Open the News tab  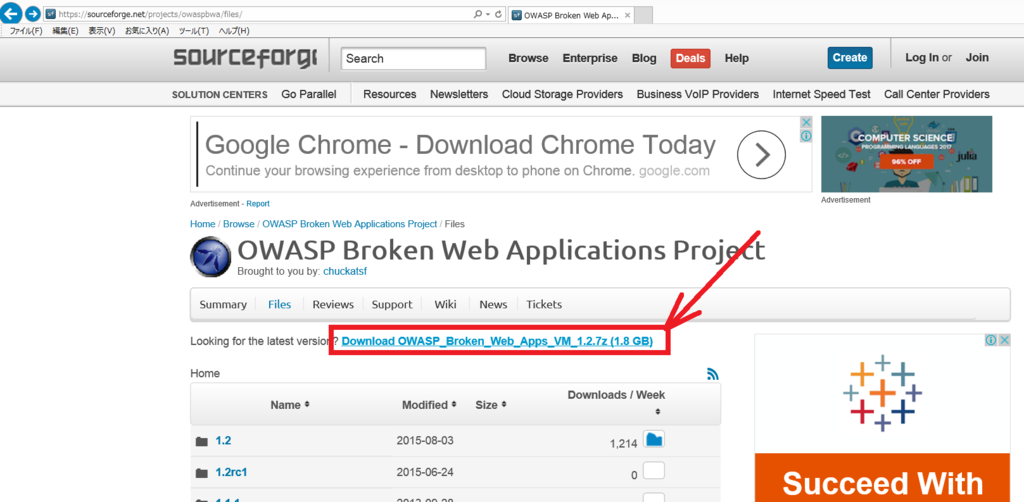(x=493, y=304)
